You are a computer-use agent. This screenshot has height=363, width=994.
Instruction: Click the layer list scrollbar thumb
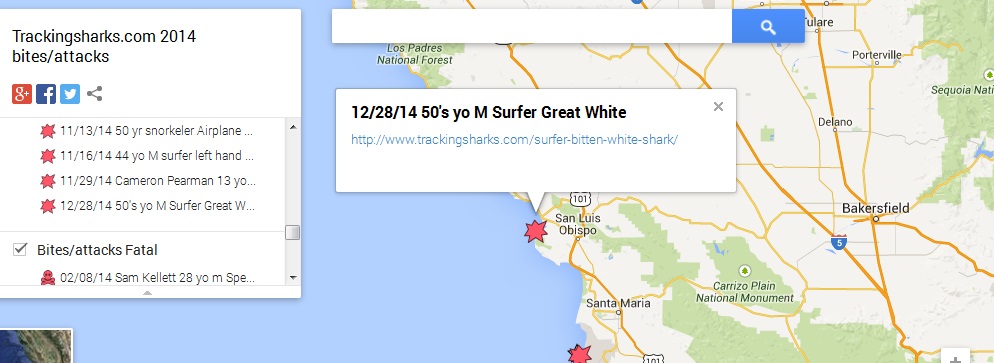click(292, 232)
